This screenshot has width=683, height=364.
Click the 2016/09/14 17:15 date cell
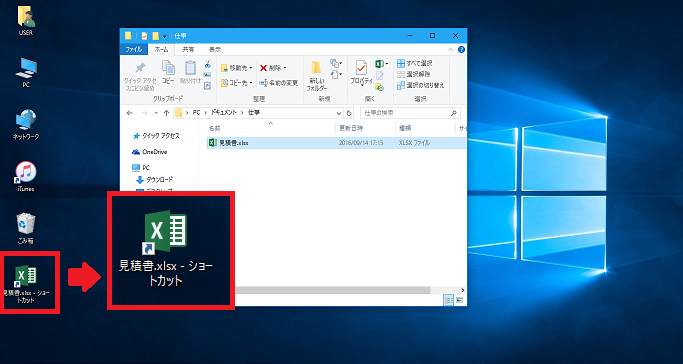pyautogui.click(x=361, y=143)
